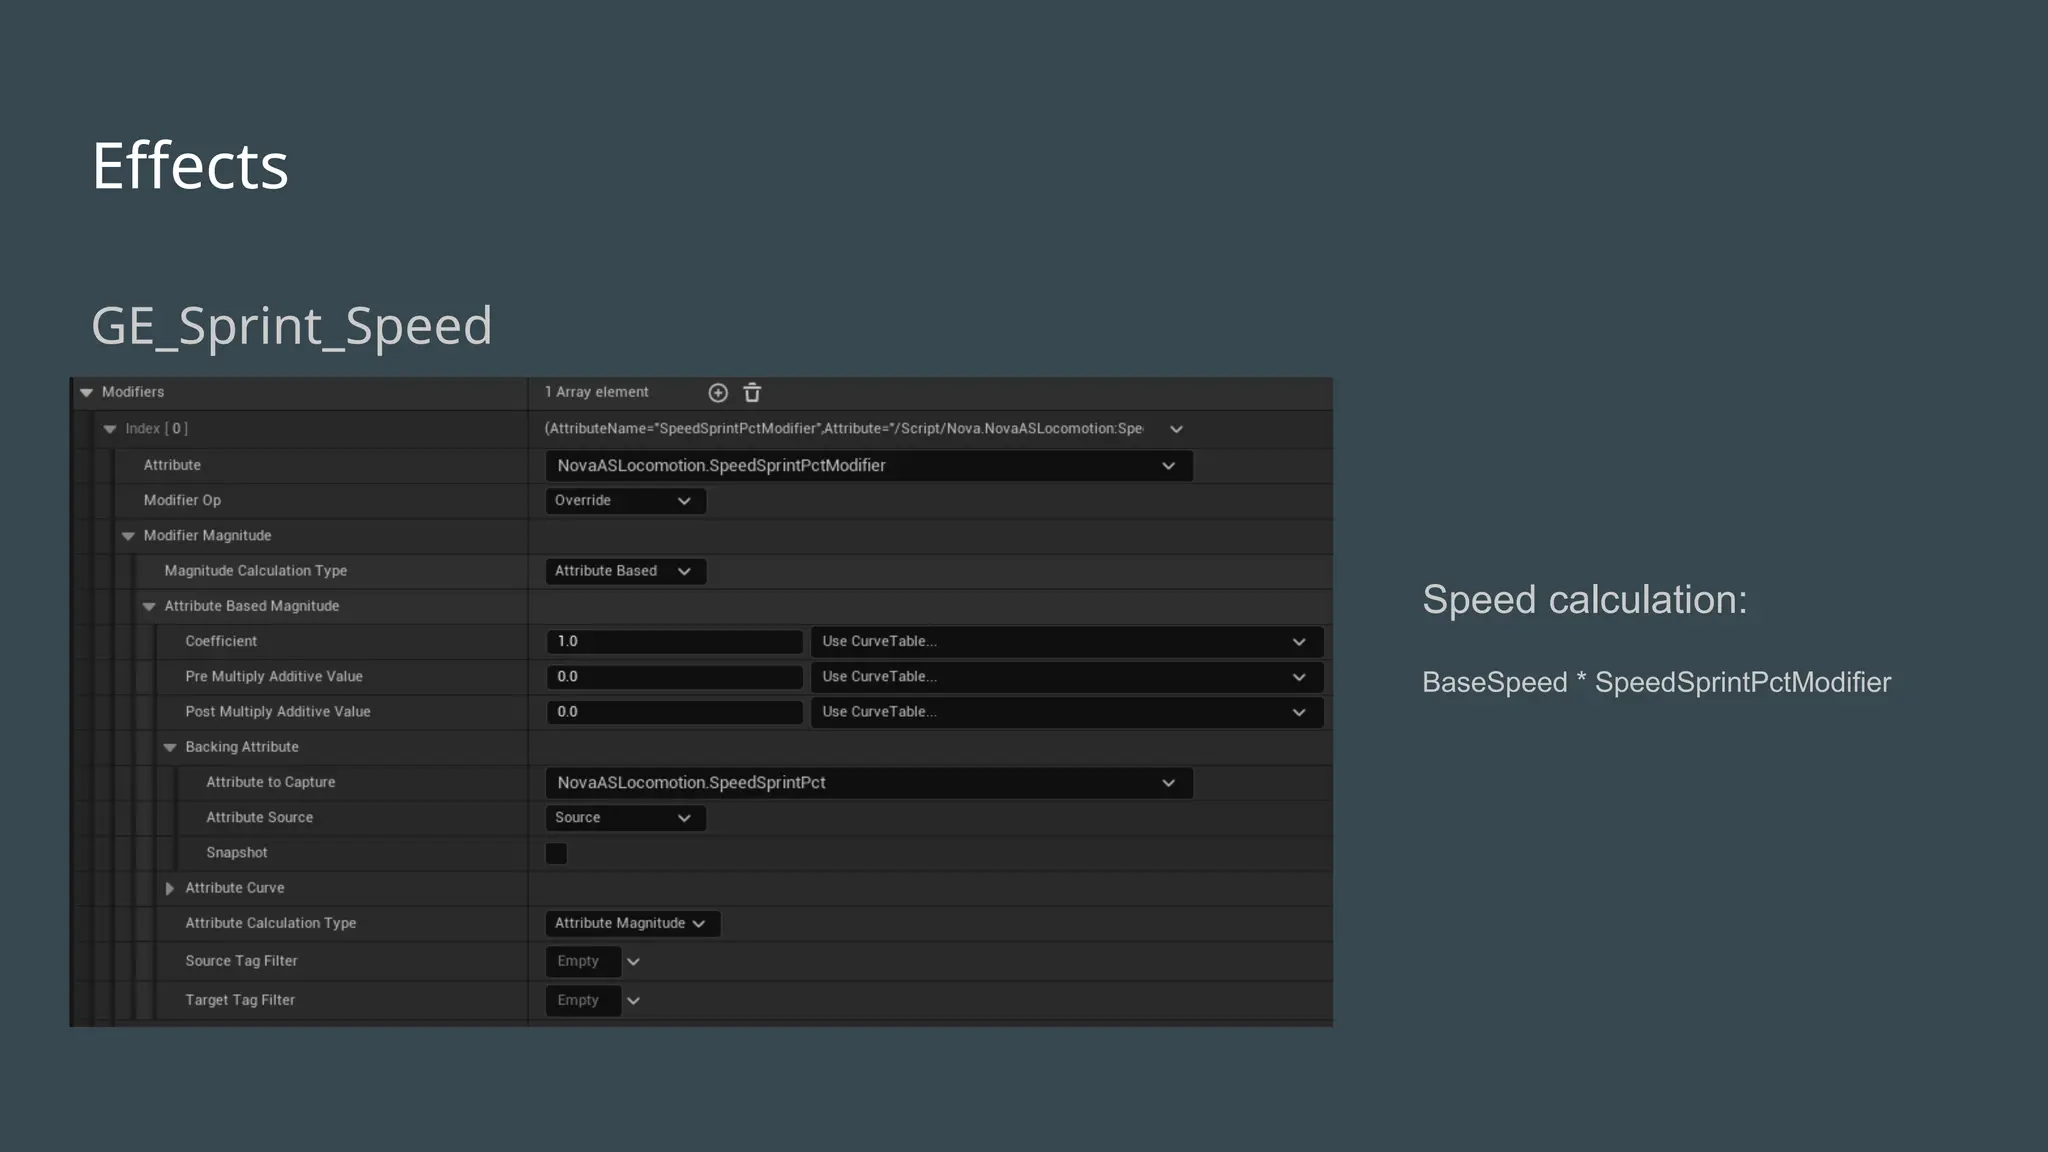Open the Target Tag Filter dropdown arrow
2048x1152 pixels.
coord(633,1001)
